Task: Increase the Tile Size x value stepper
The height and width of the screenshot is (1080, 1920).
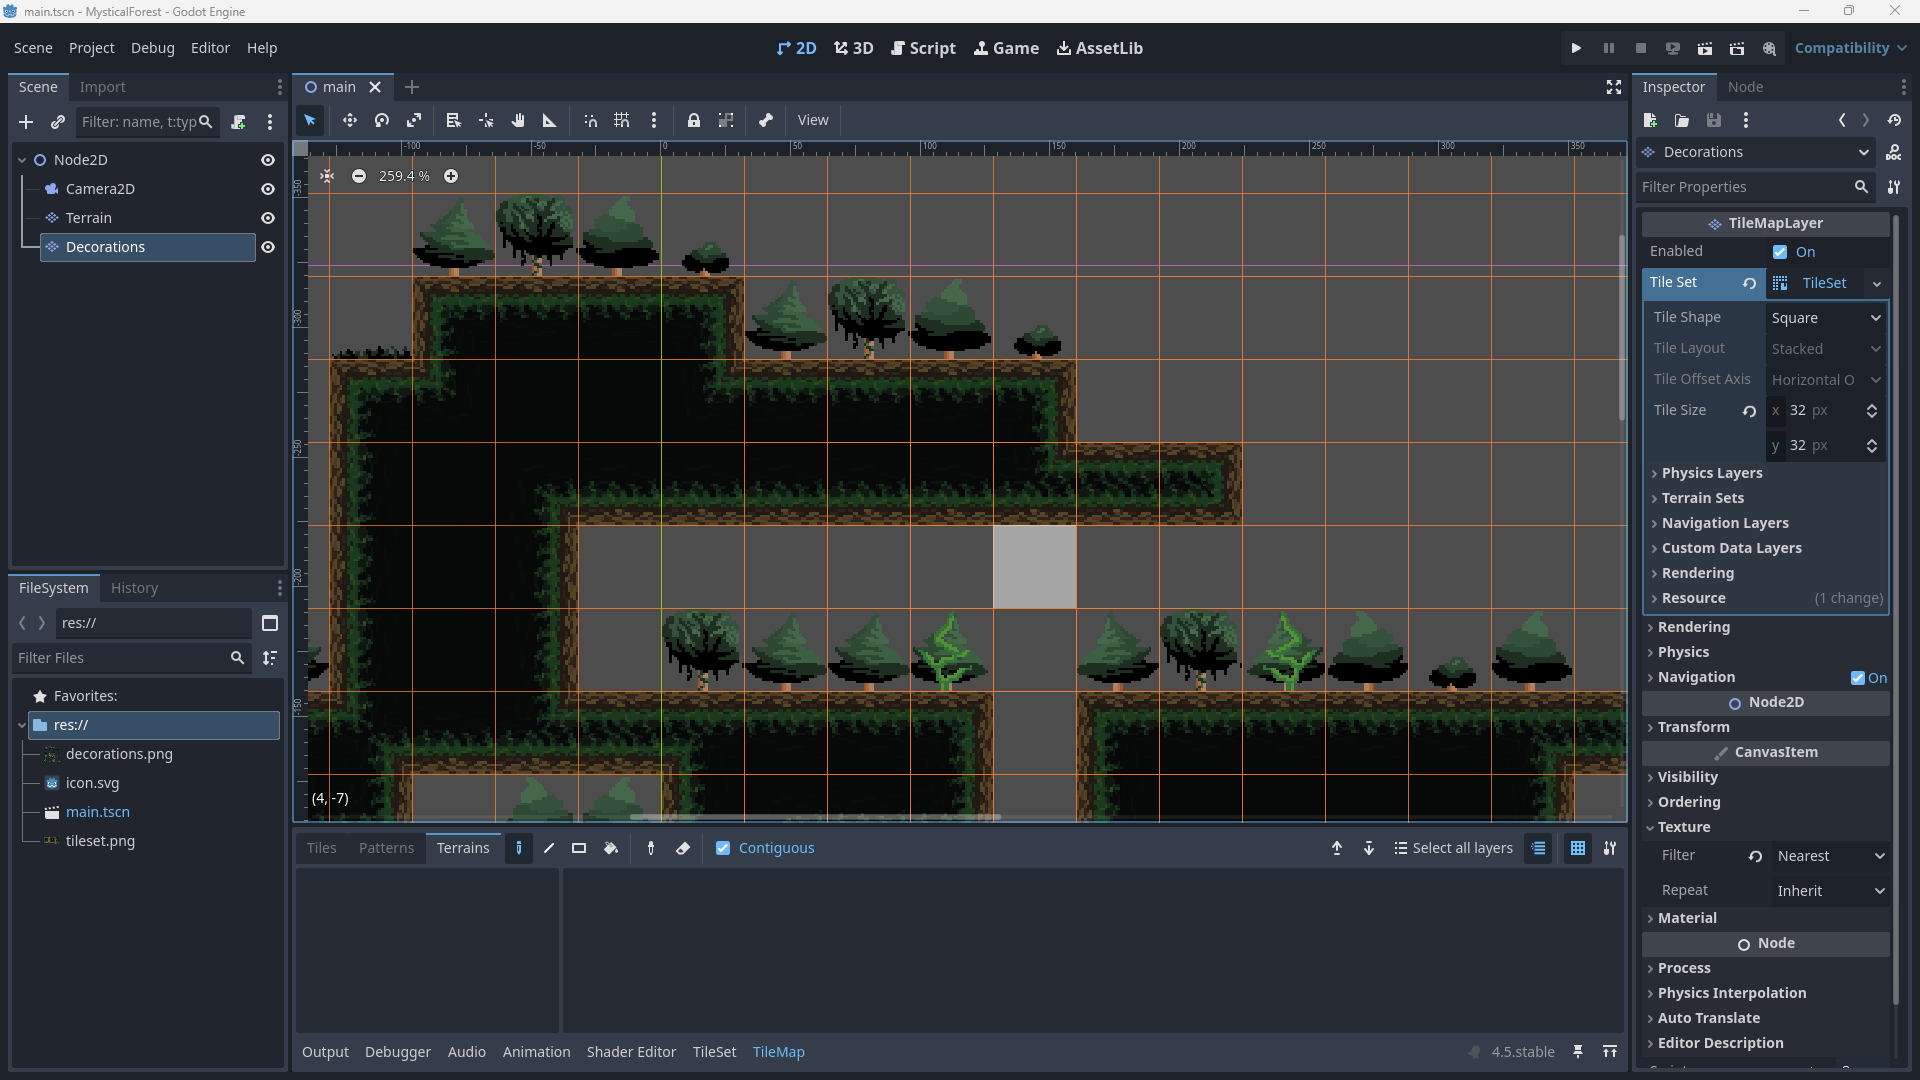Action: (x=1873, y=406)
